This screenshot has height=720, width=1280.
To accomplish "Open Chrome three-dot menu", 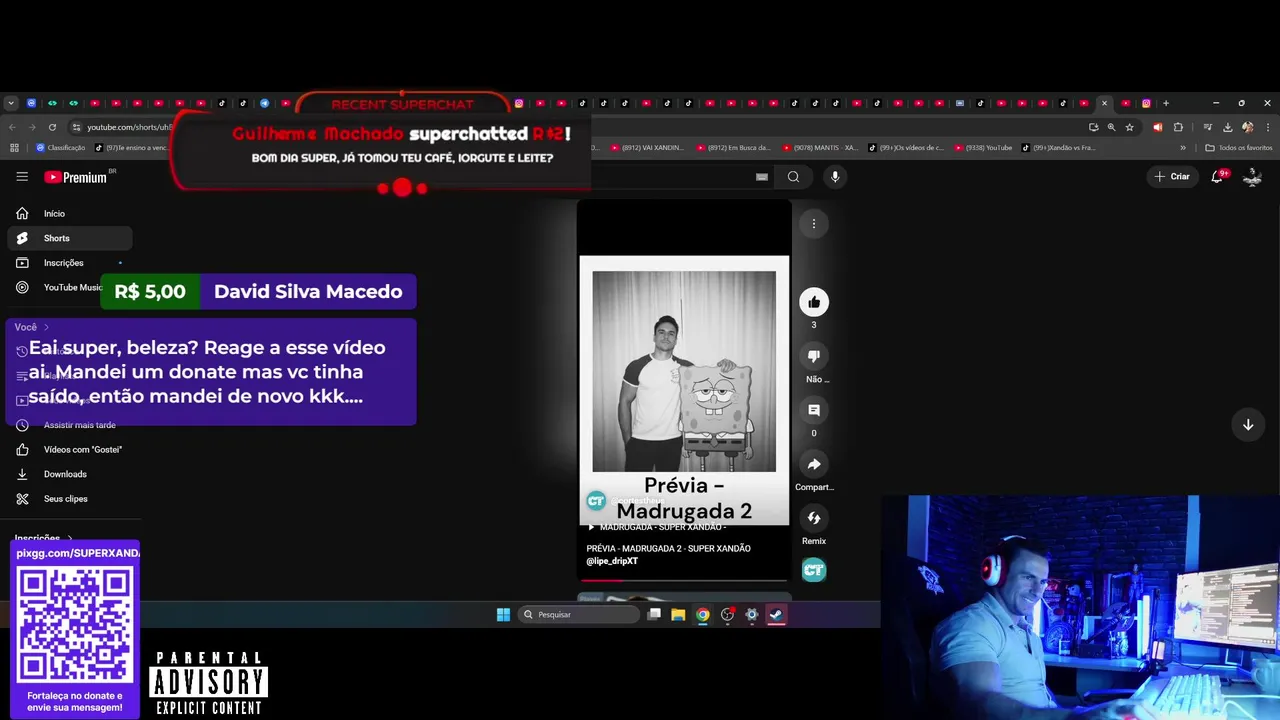I will pos(1267,127).
